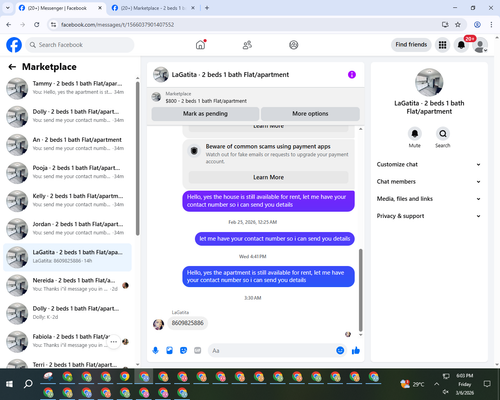Open the Menu grid icon
Viewport: 500px width, 400px height.
pyautogui.click(x=442, y=45)
